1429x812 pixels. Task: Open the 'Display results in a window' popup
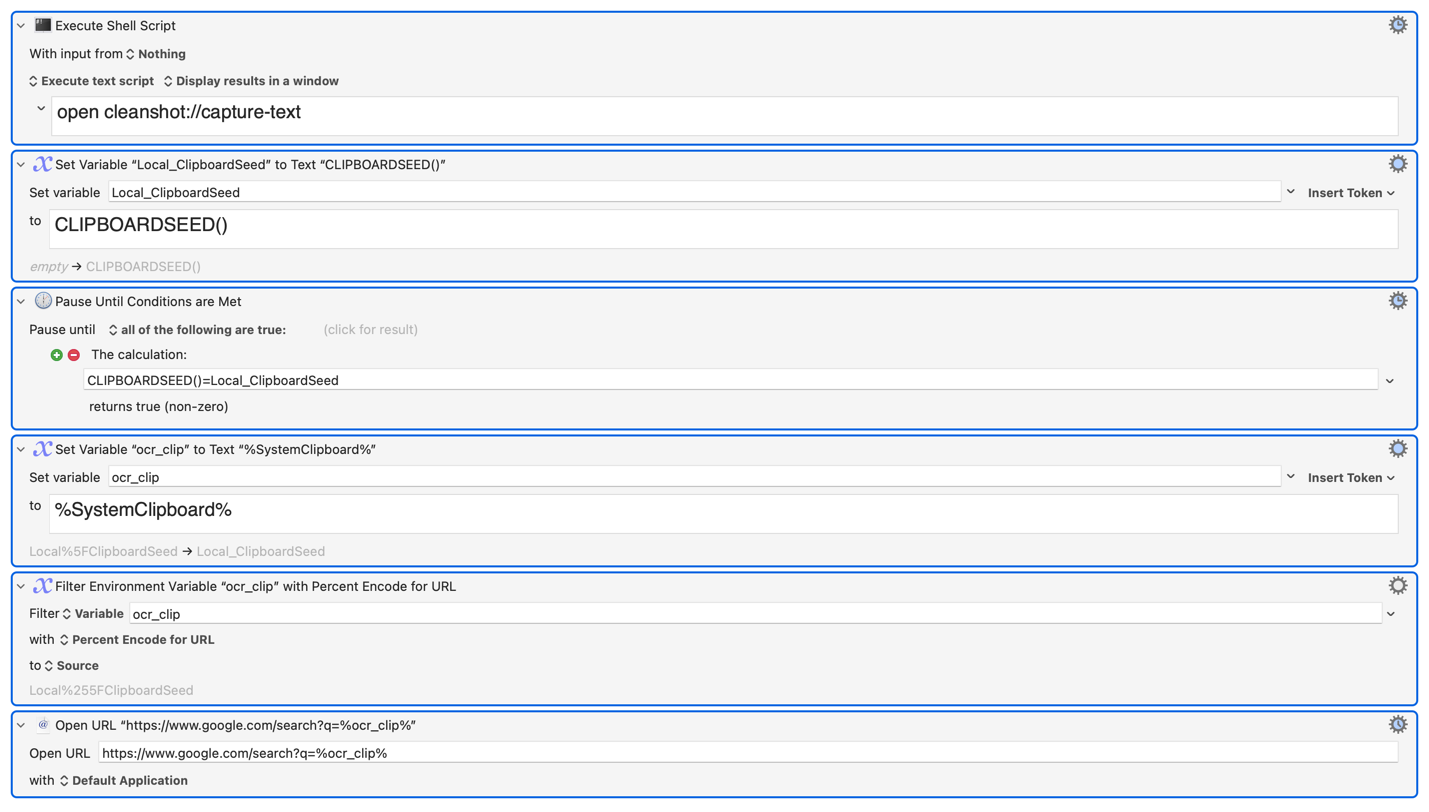[x=251, y=81]
